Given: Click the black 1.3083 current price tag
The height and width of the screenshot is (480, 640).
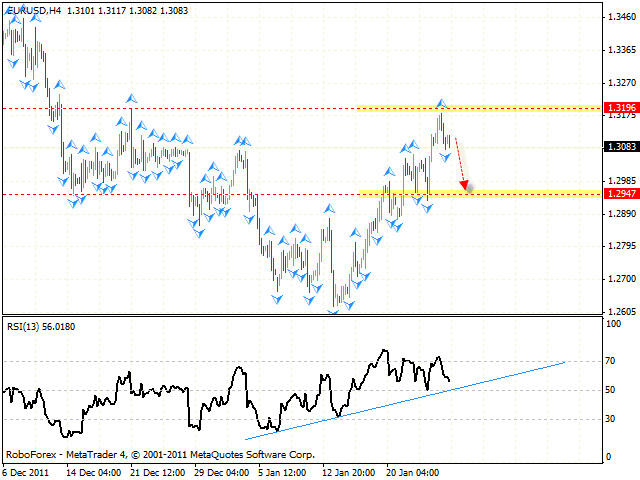Looking at the screenshot, I should tap(619, 146).
